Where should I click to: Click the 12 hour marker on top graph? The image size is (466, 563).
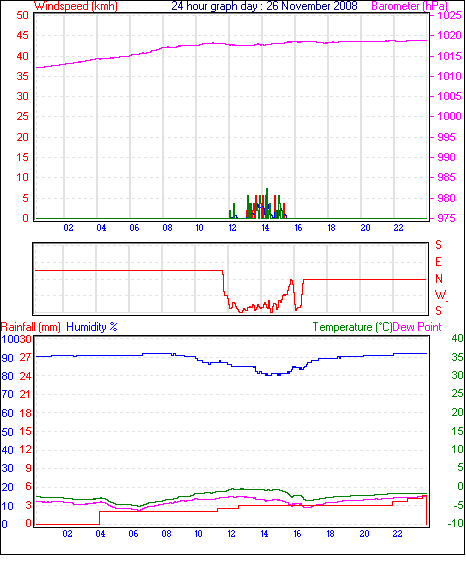coord(232,228)
